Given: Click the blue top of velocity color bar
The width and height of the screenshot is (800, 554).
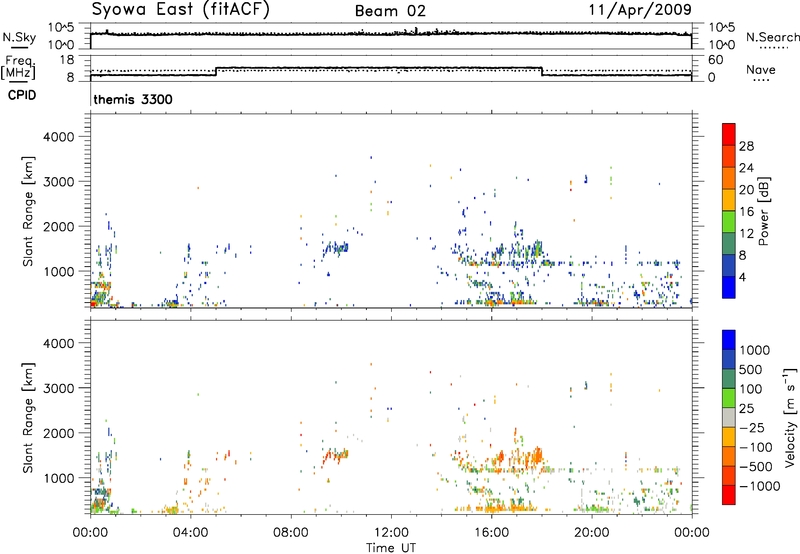Looking at the screenshot, I should [729, 340].
